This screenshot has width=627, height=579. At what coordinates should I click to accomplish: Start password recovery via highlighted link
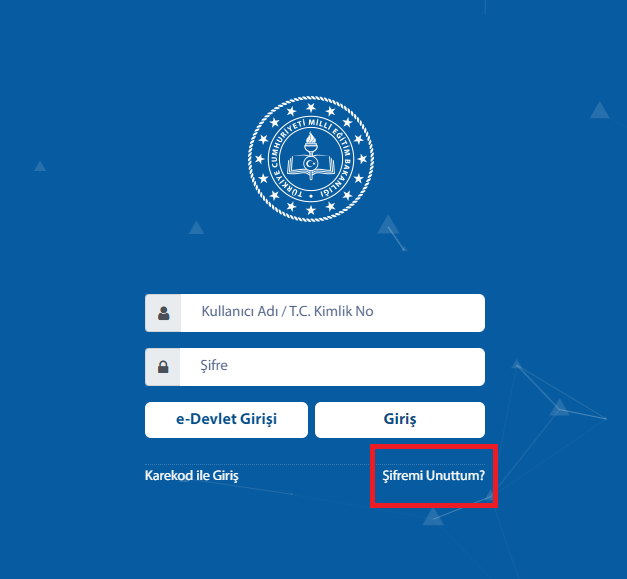[x=433, y=475]
